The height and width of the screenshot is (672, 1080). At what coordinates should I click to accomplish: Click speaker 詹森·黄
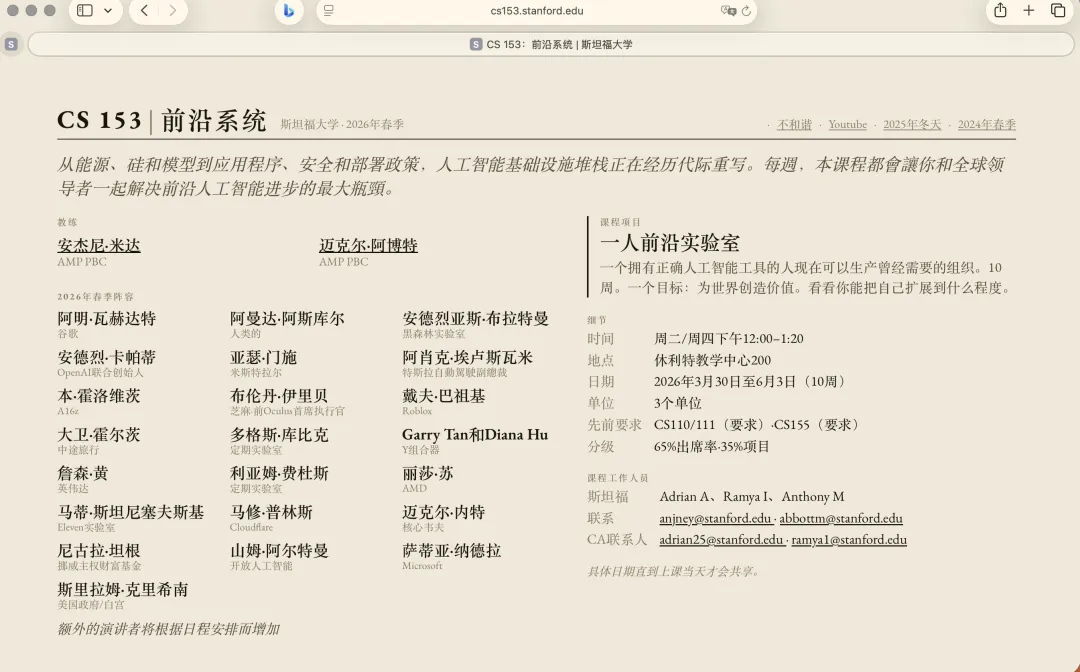coord(83,473)
